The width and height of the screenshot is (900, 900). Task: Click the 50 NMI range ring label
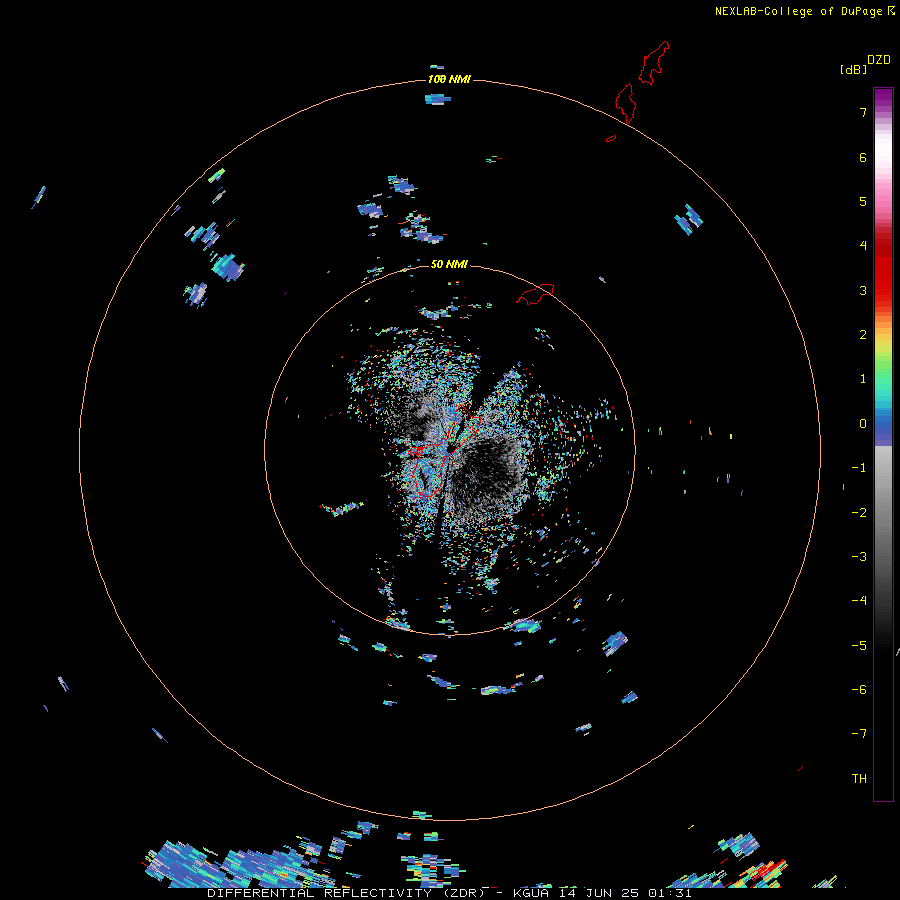(x=449, y=264)
